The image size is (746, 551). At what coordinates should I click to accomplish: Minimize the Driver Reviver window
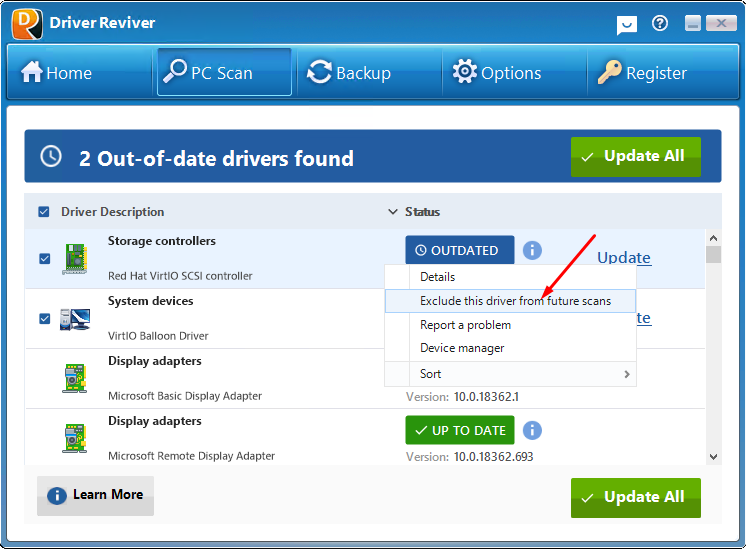click(693, 23)
